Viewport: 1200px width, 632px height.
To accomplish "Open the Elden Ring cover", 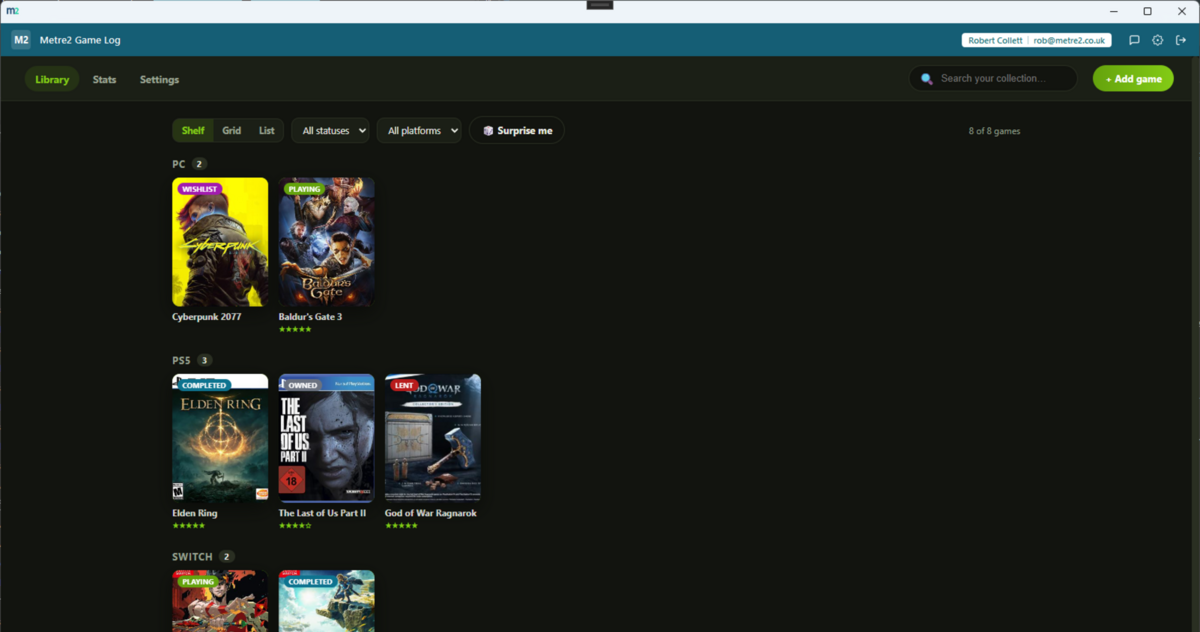I will click(220, 438).
